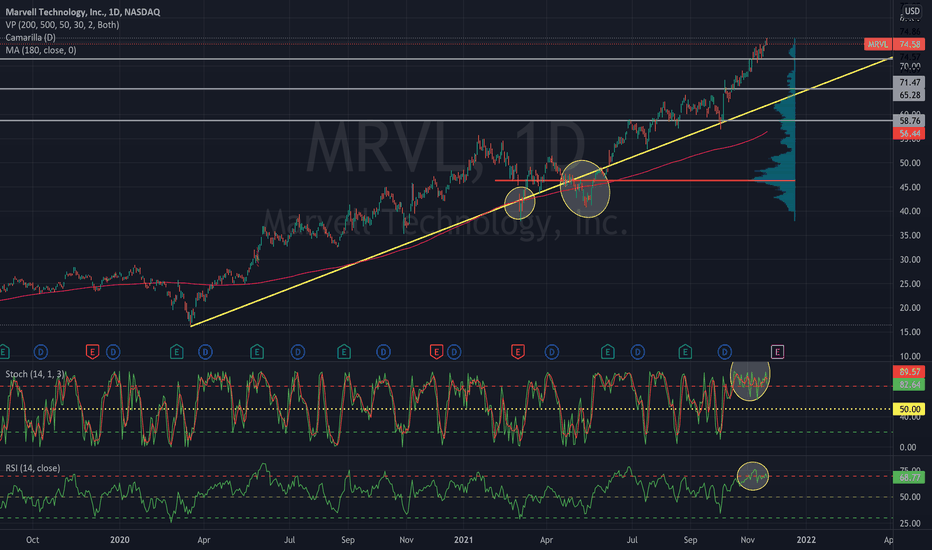Click the dividend marker above July 2020
The width and height of the screenshot is (932, 550).
[298, 352]
